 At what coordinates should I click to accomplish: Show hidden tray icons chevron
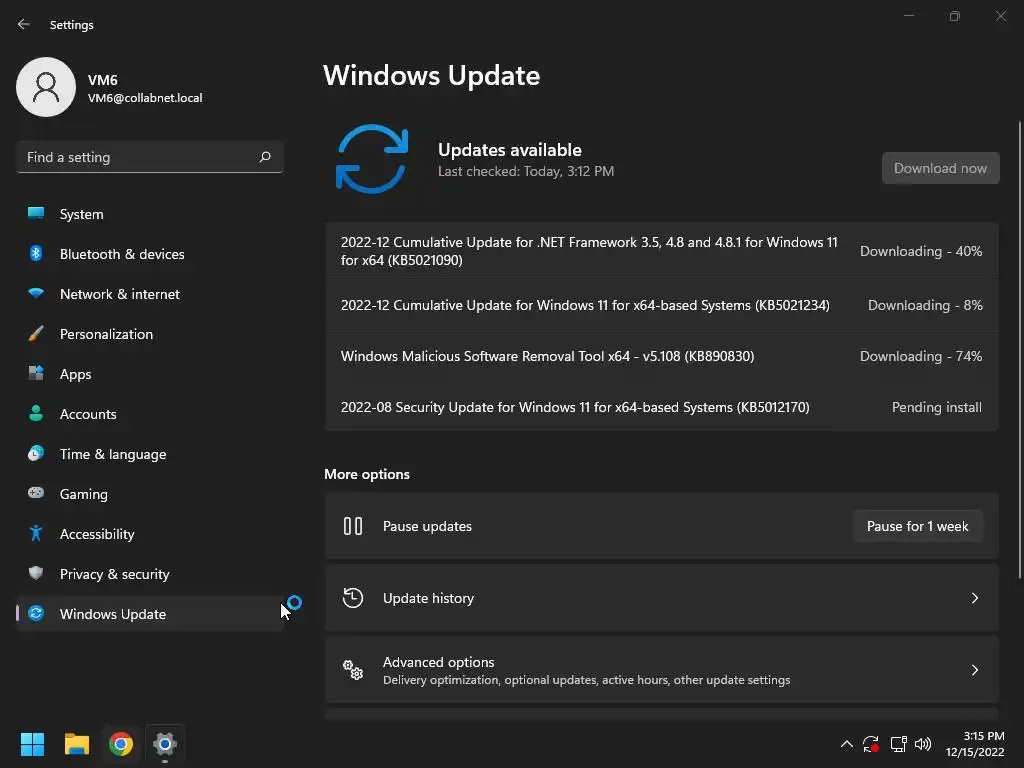point(846,744)
